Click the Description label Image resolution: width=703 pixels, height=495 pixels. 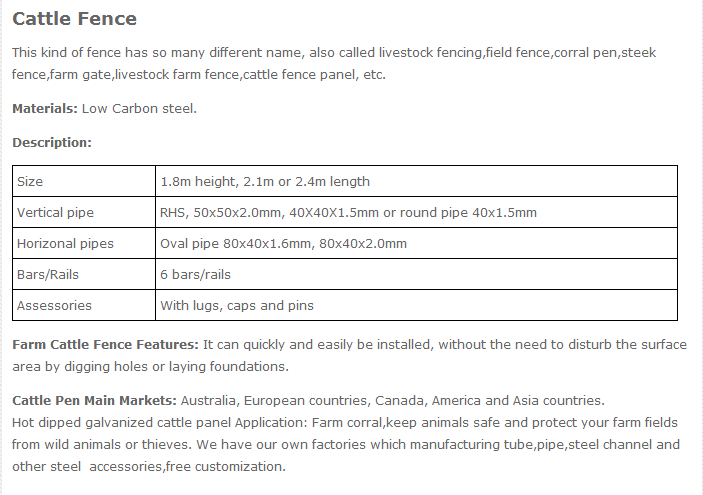tap(52, 143)
